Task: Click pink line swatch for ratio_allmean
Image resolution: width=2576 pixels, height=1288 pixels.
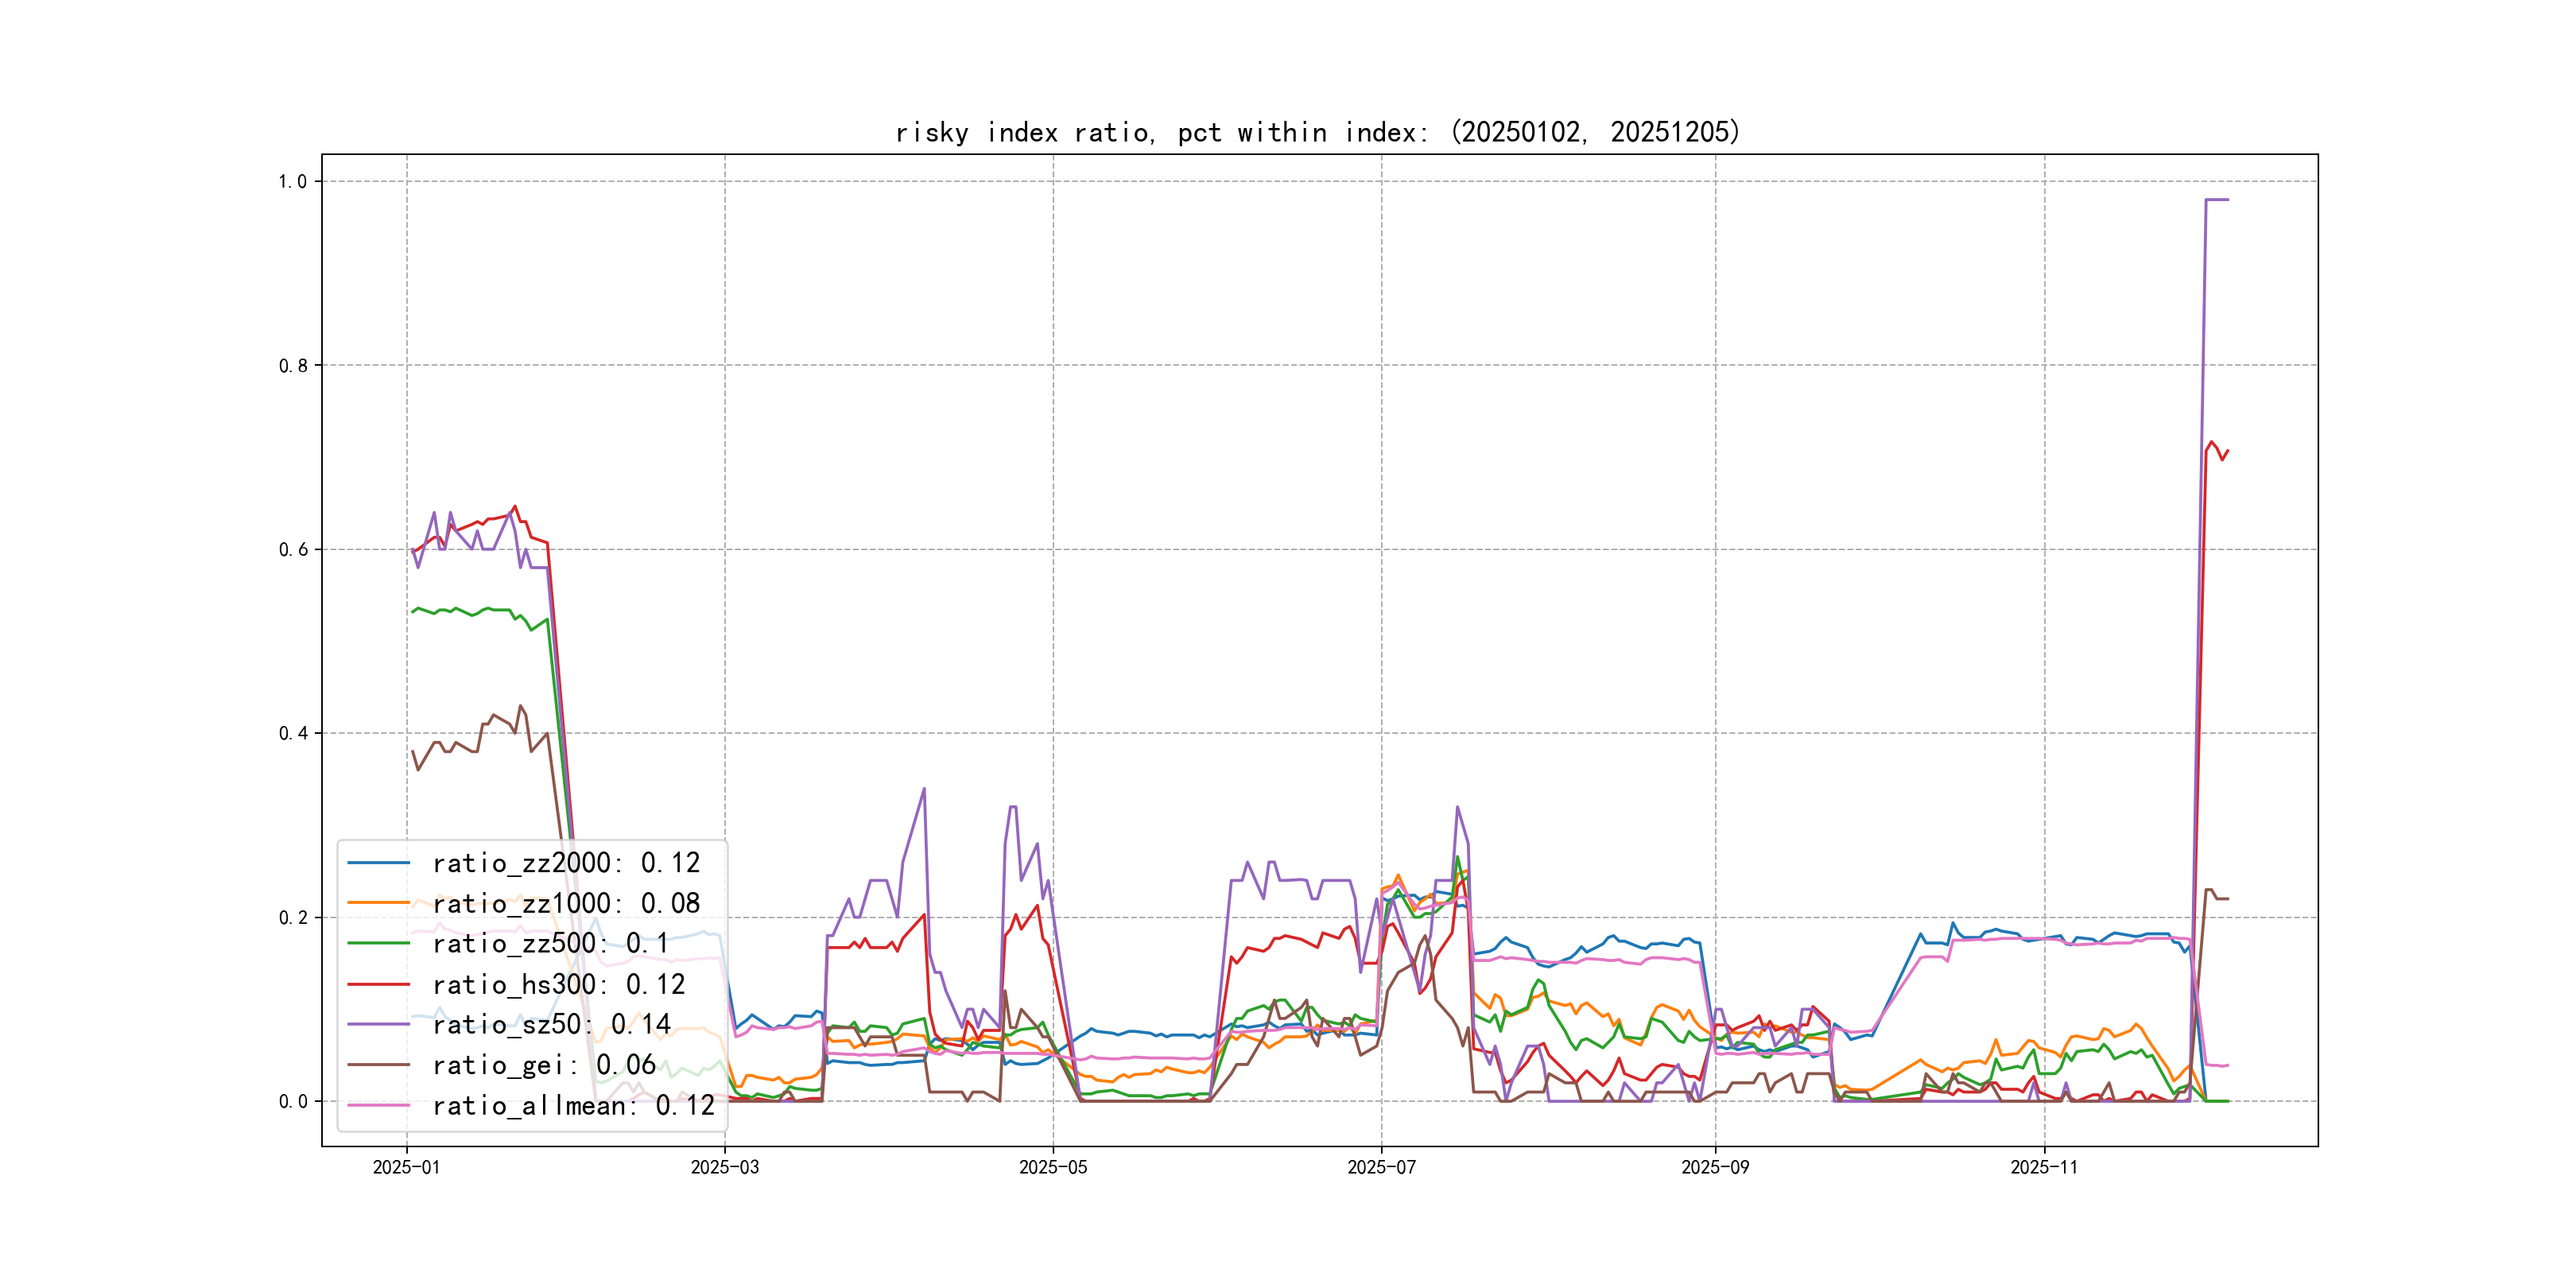Action: (x=379, y=1106)
